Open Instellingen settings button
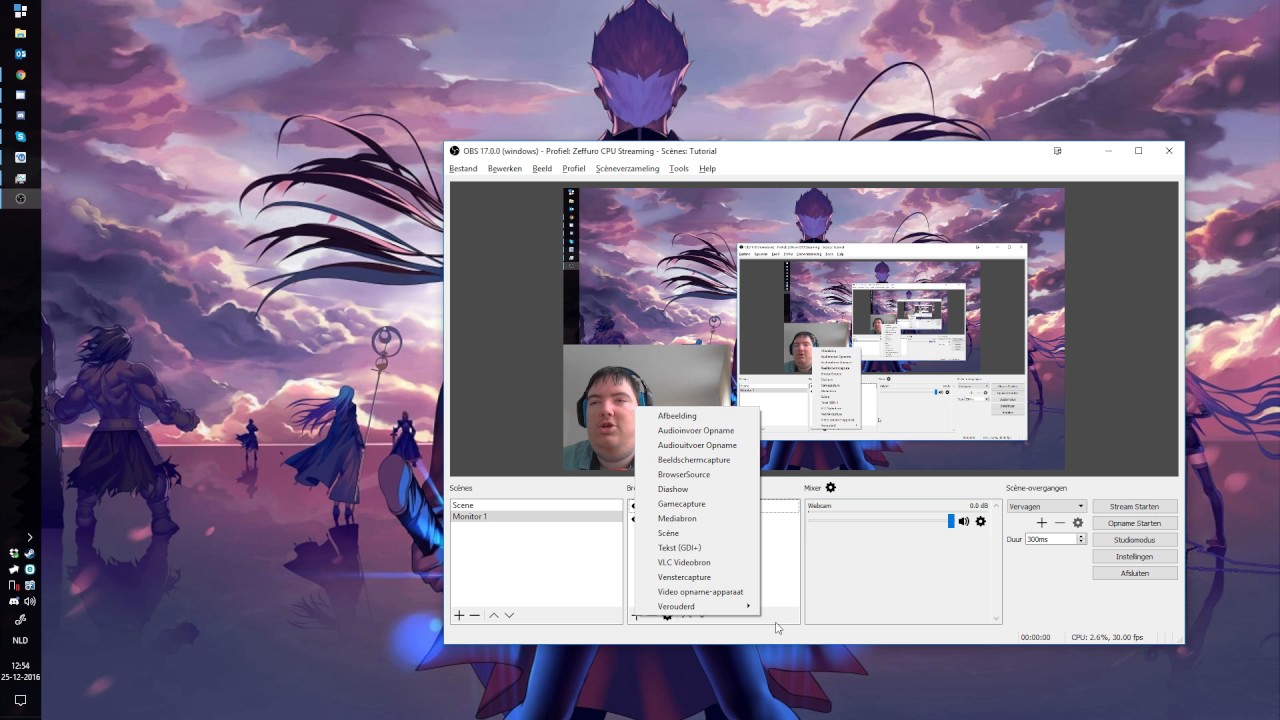This screenshot has height=720, width=1280. pyautogui.click(x=1135, y=557)
